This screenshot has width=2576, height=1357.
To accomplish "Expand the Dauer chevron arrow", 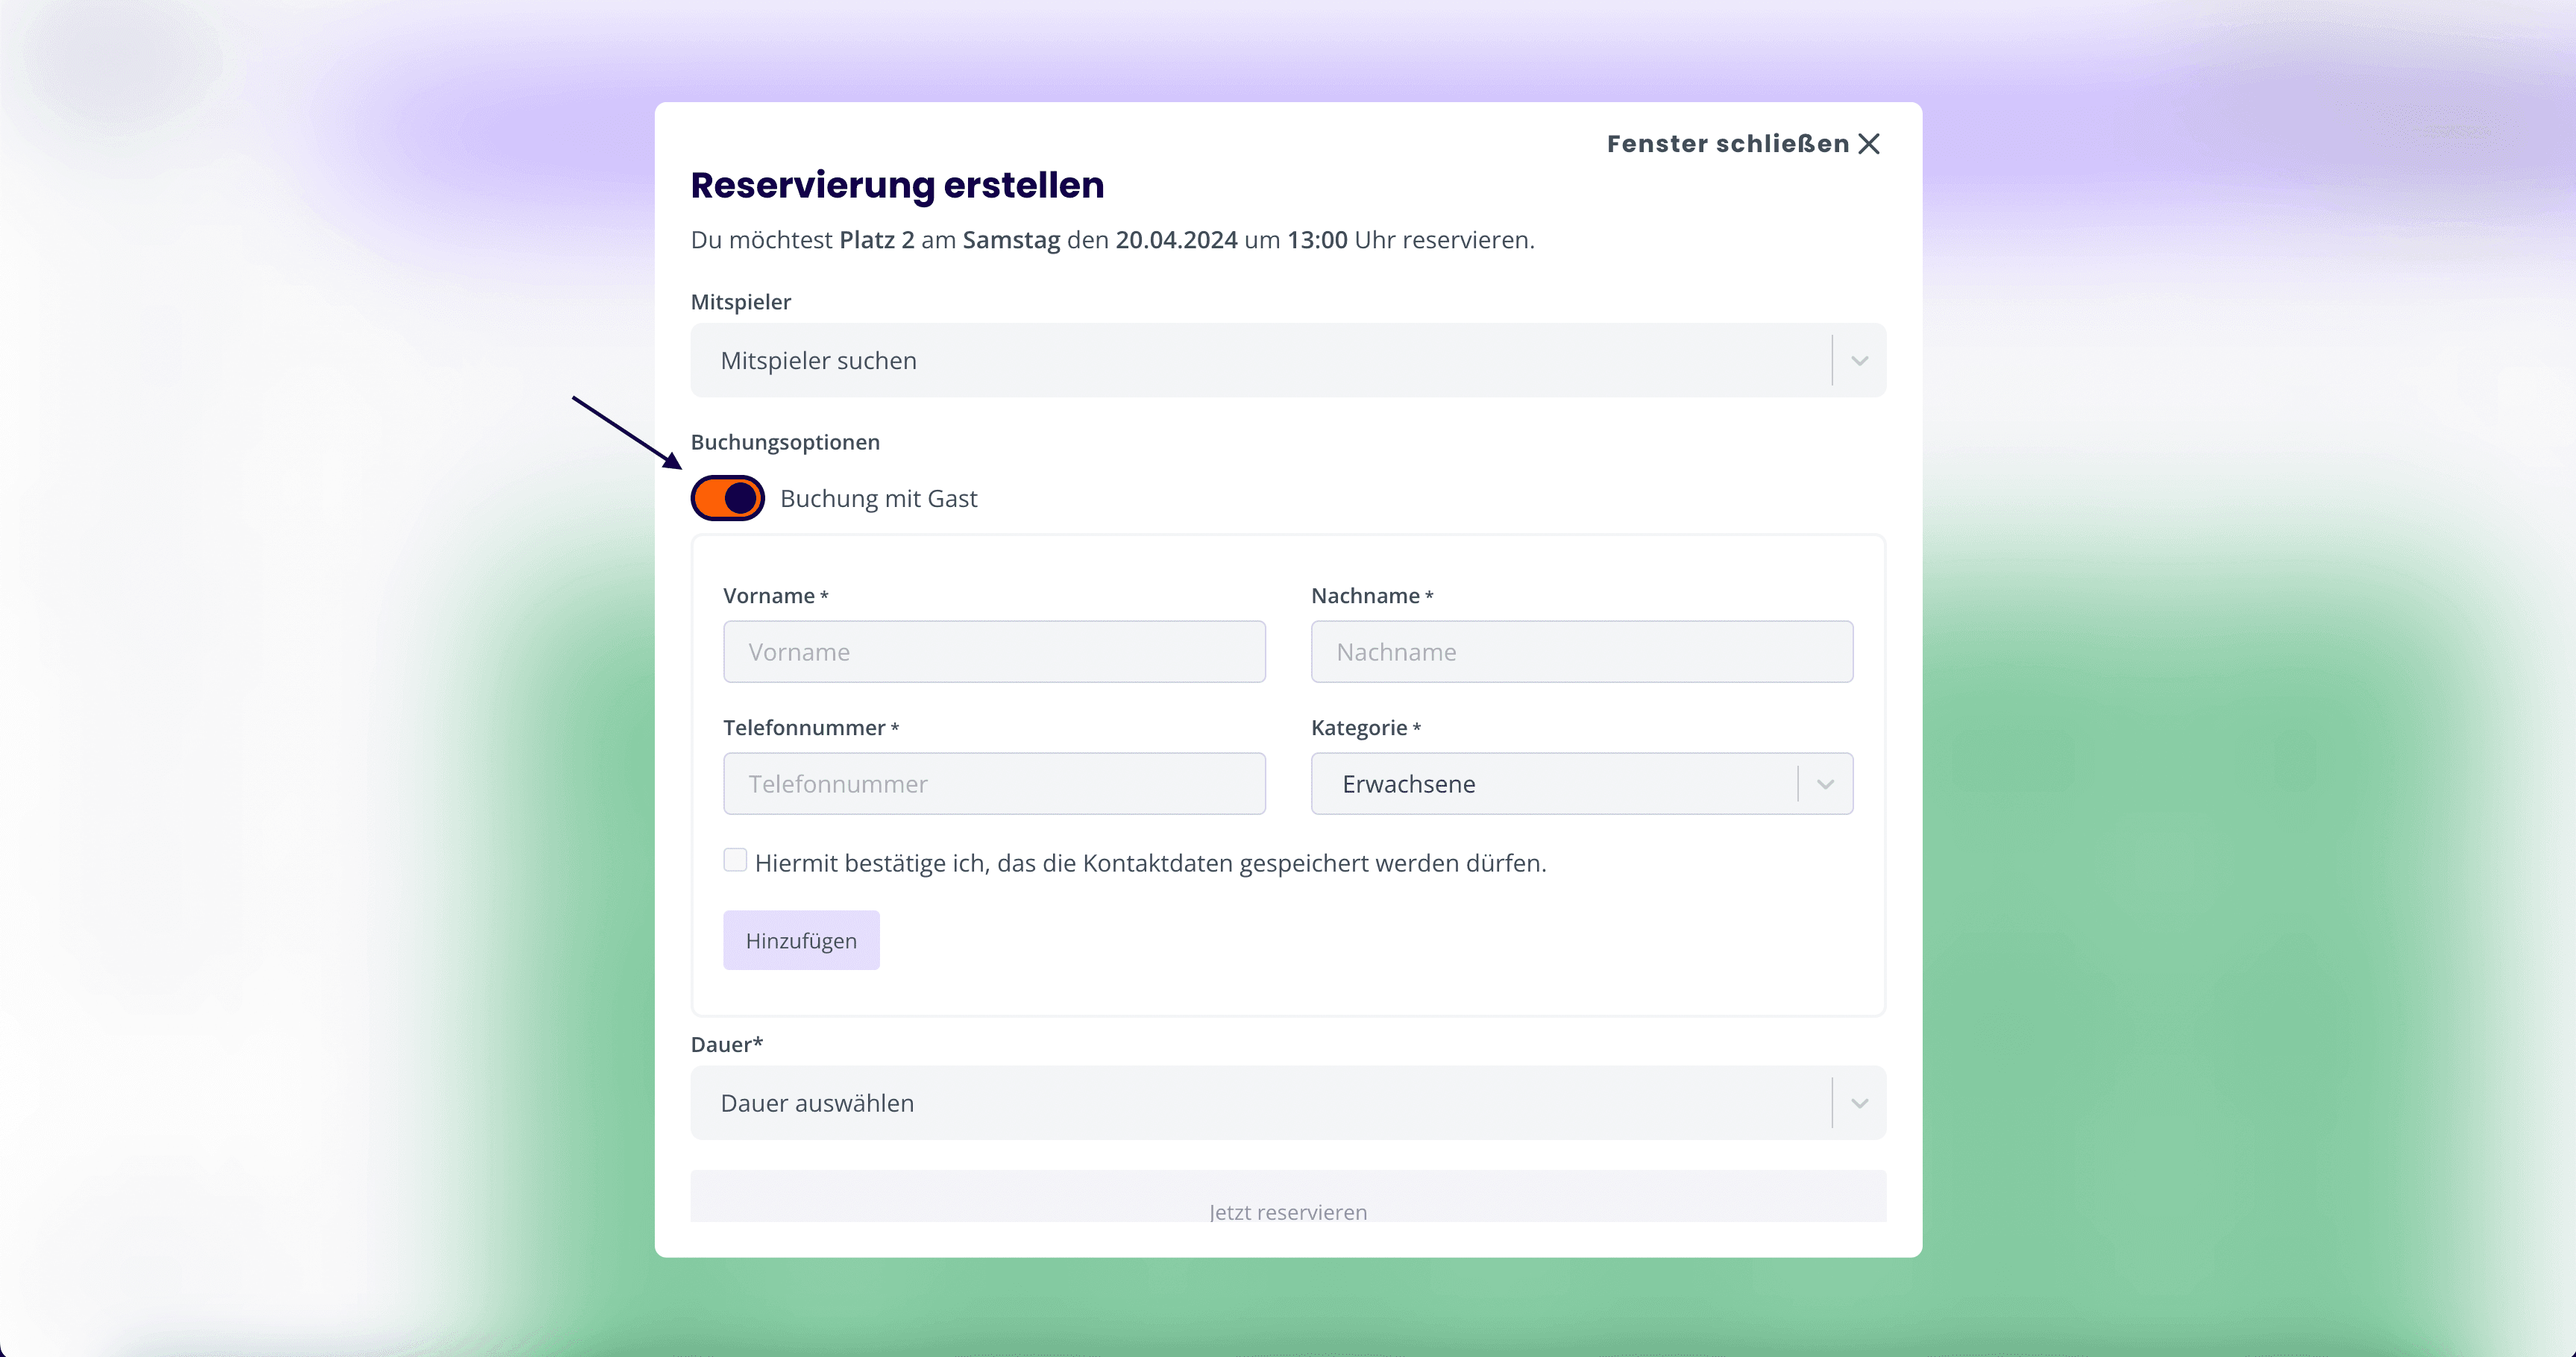I will [1859, 1103].
